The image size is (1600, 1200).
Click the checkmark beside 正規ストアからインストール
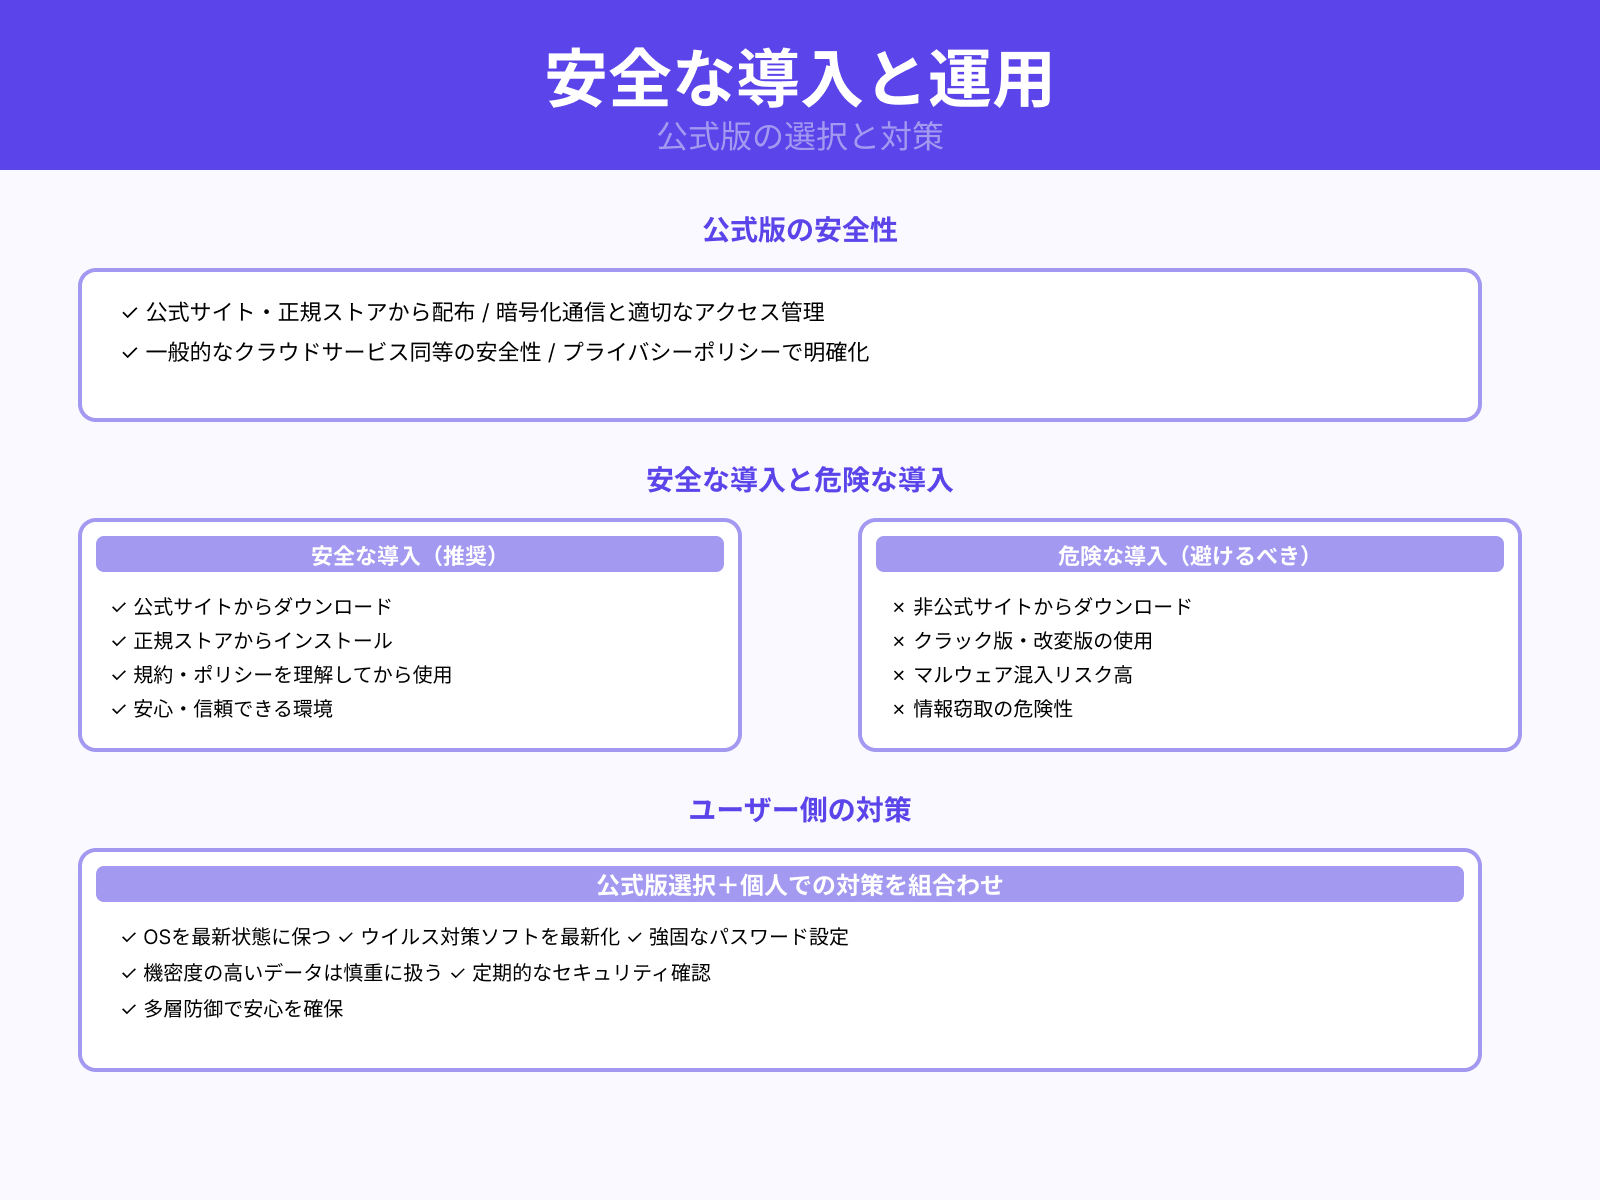pyautogui.click(x=116, y=641)
